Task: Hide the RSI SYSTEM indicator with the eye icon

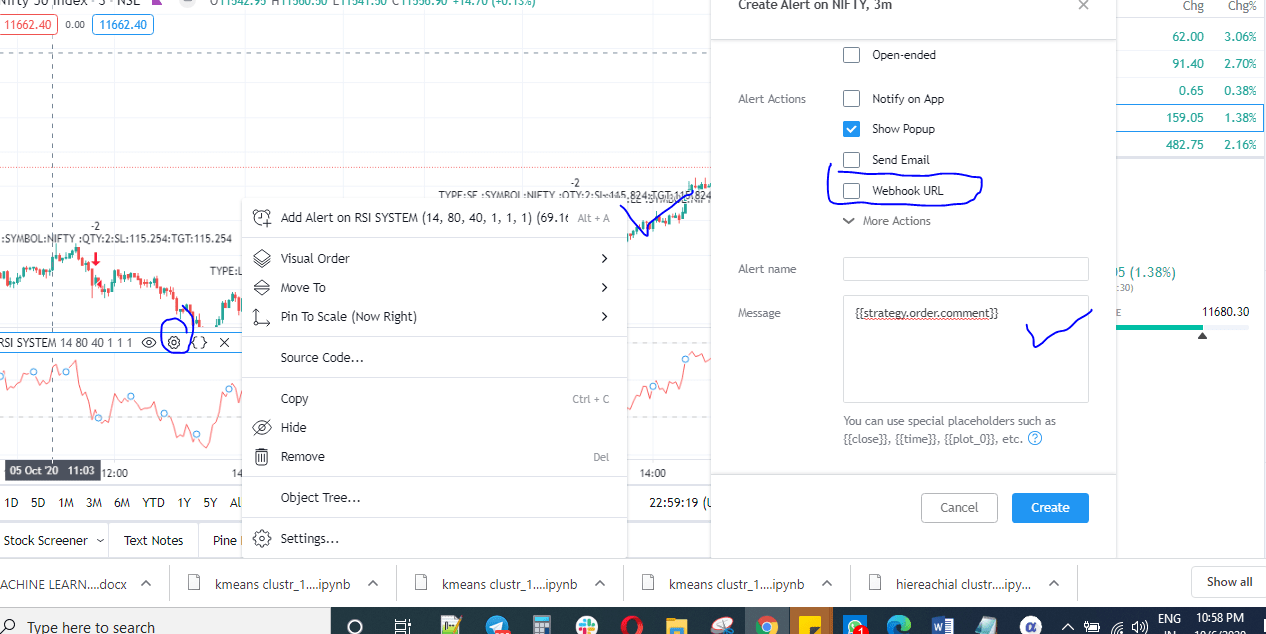Action: 148,342
